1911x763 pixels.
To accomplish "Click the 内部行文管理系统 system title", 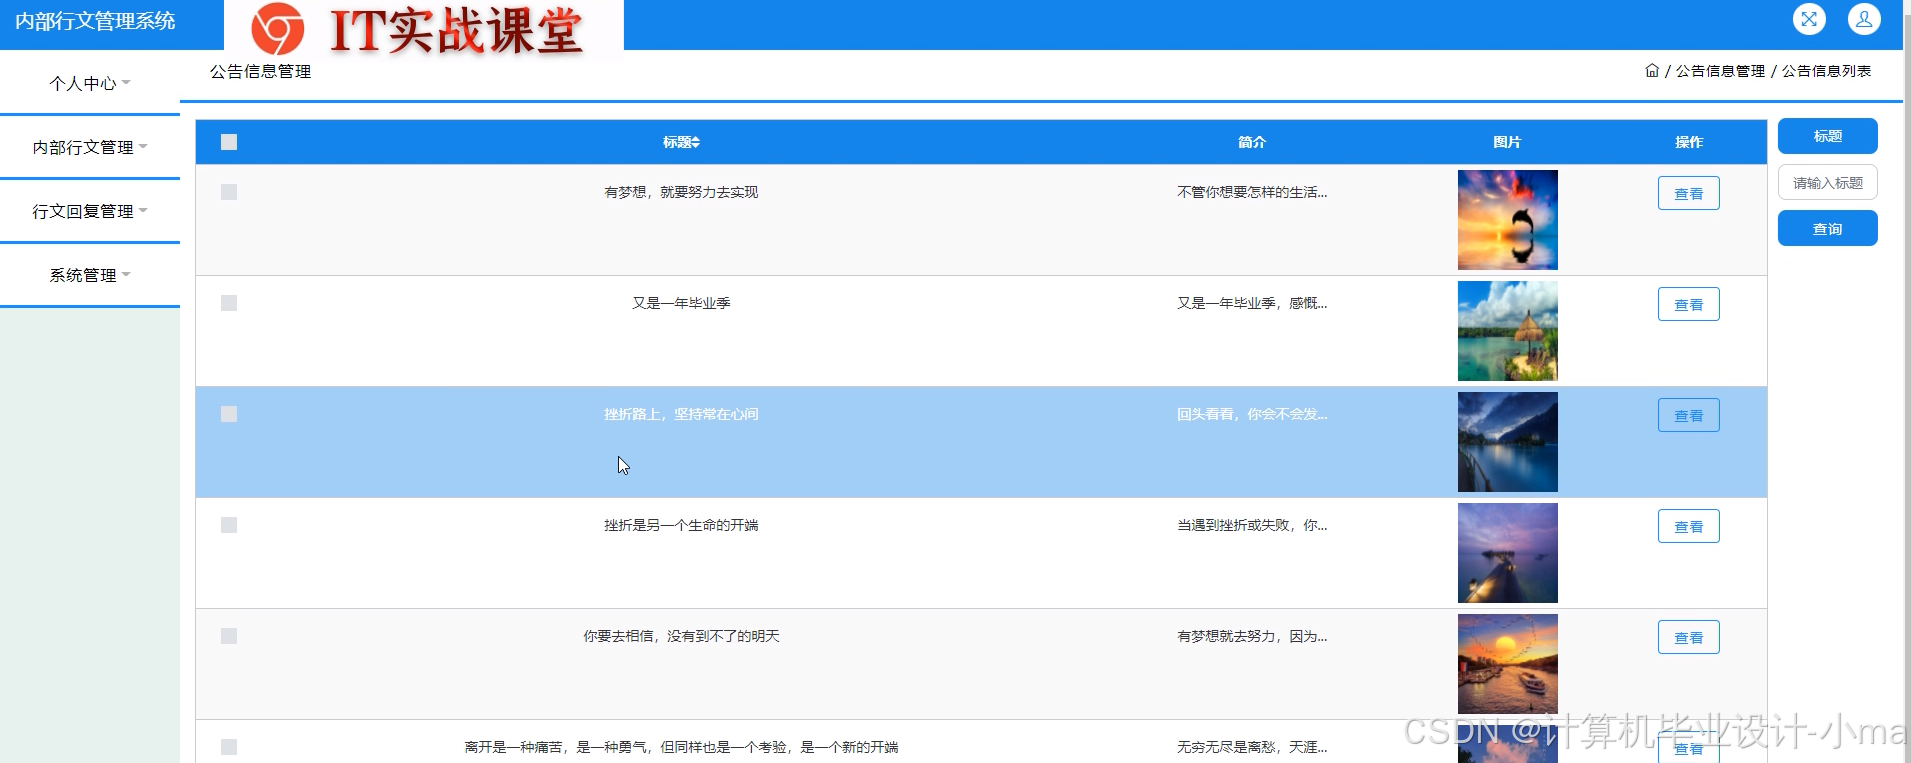I will [95, 21].
